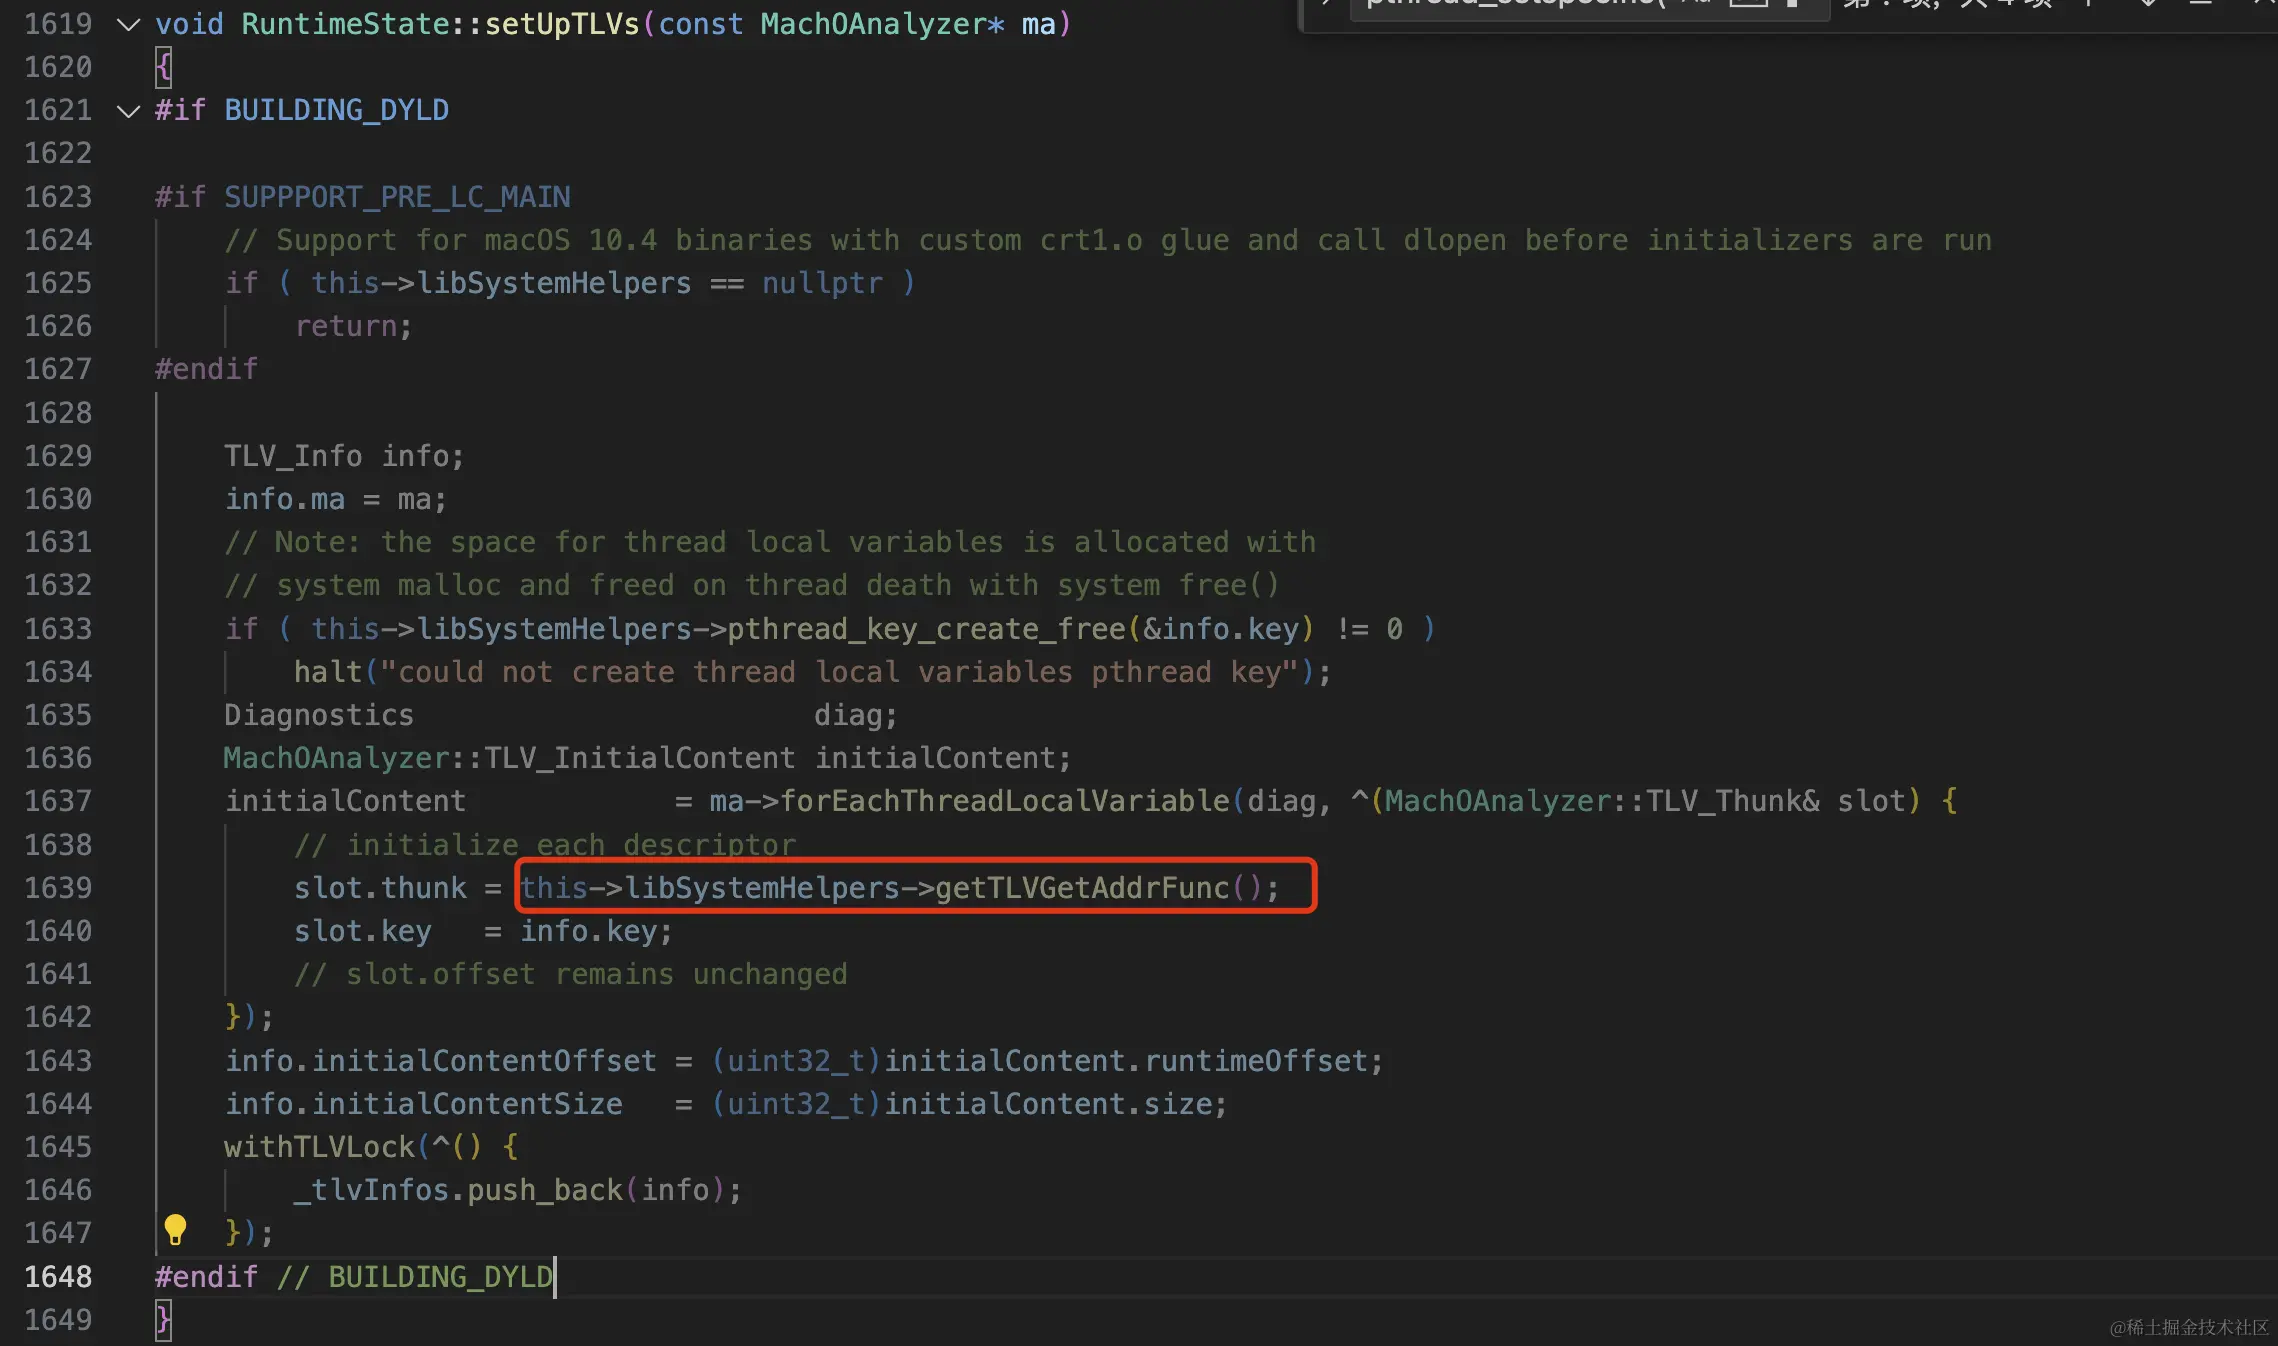Click the TLV_Info type on line 1629
The height and width of the screenshot is (1346, 2278).
(293, 456)
